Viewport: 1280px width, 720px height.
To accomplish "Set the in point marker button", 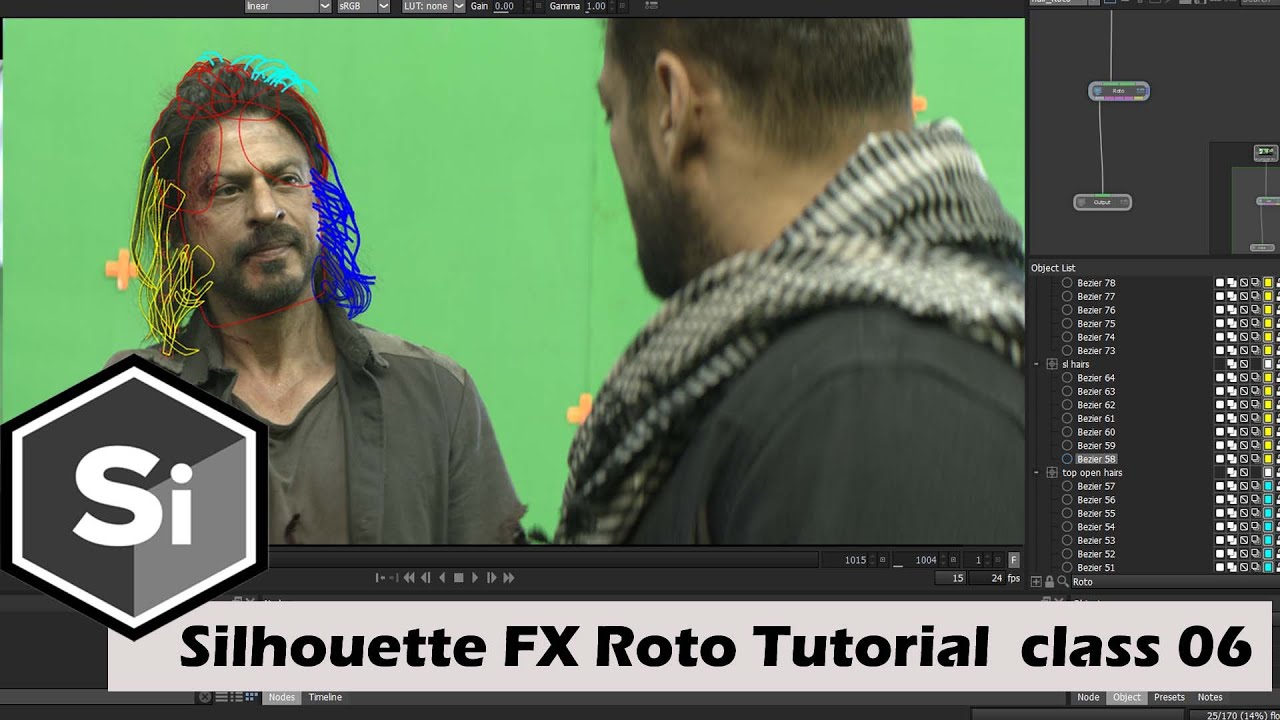I will coord(379,578).
